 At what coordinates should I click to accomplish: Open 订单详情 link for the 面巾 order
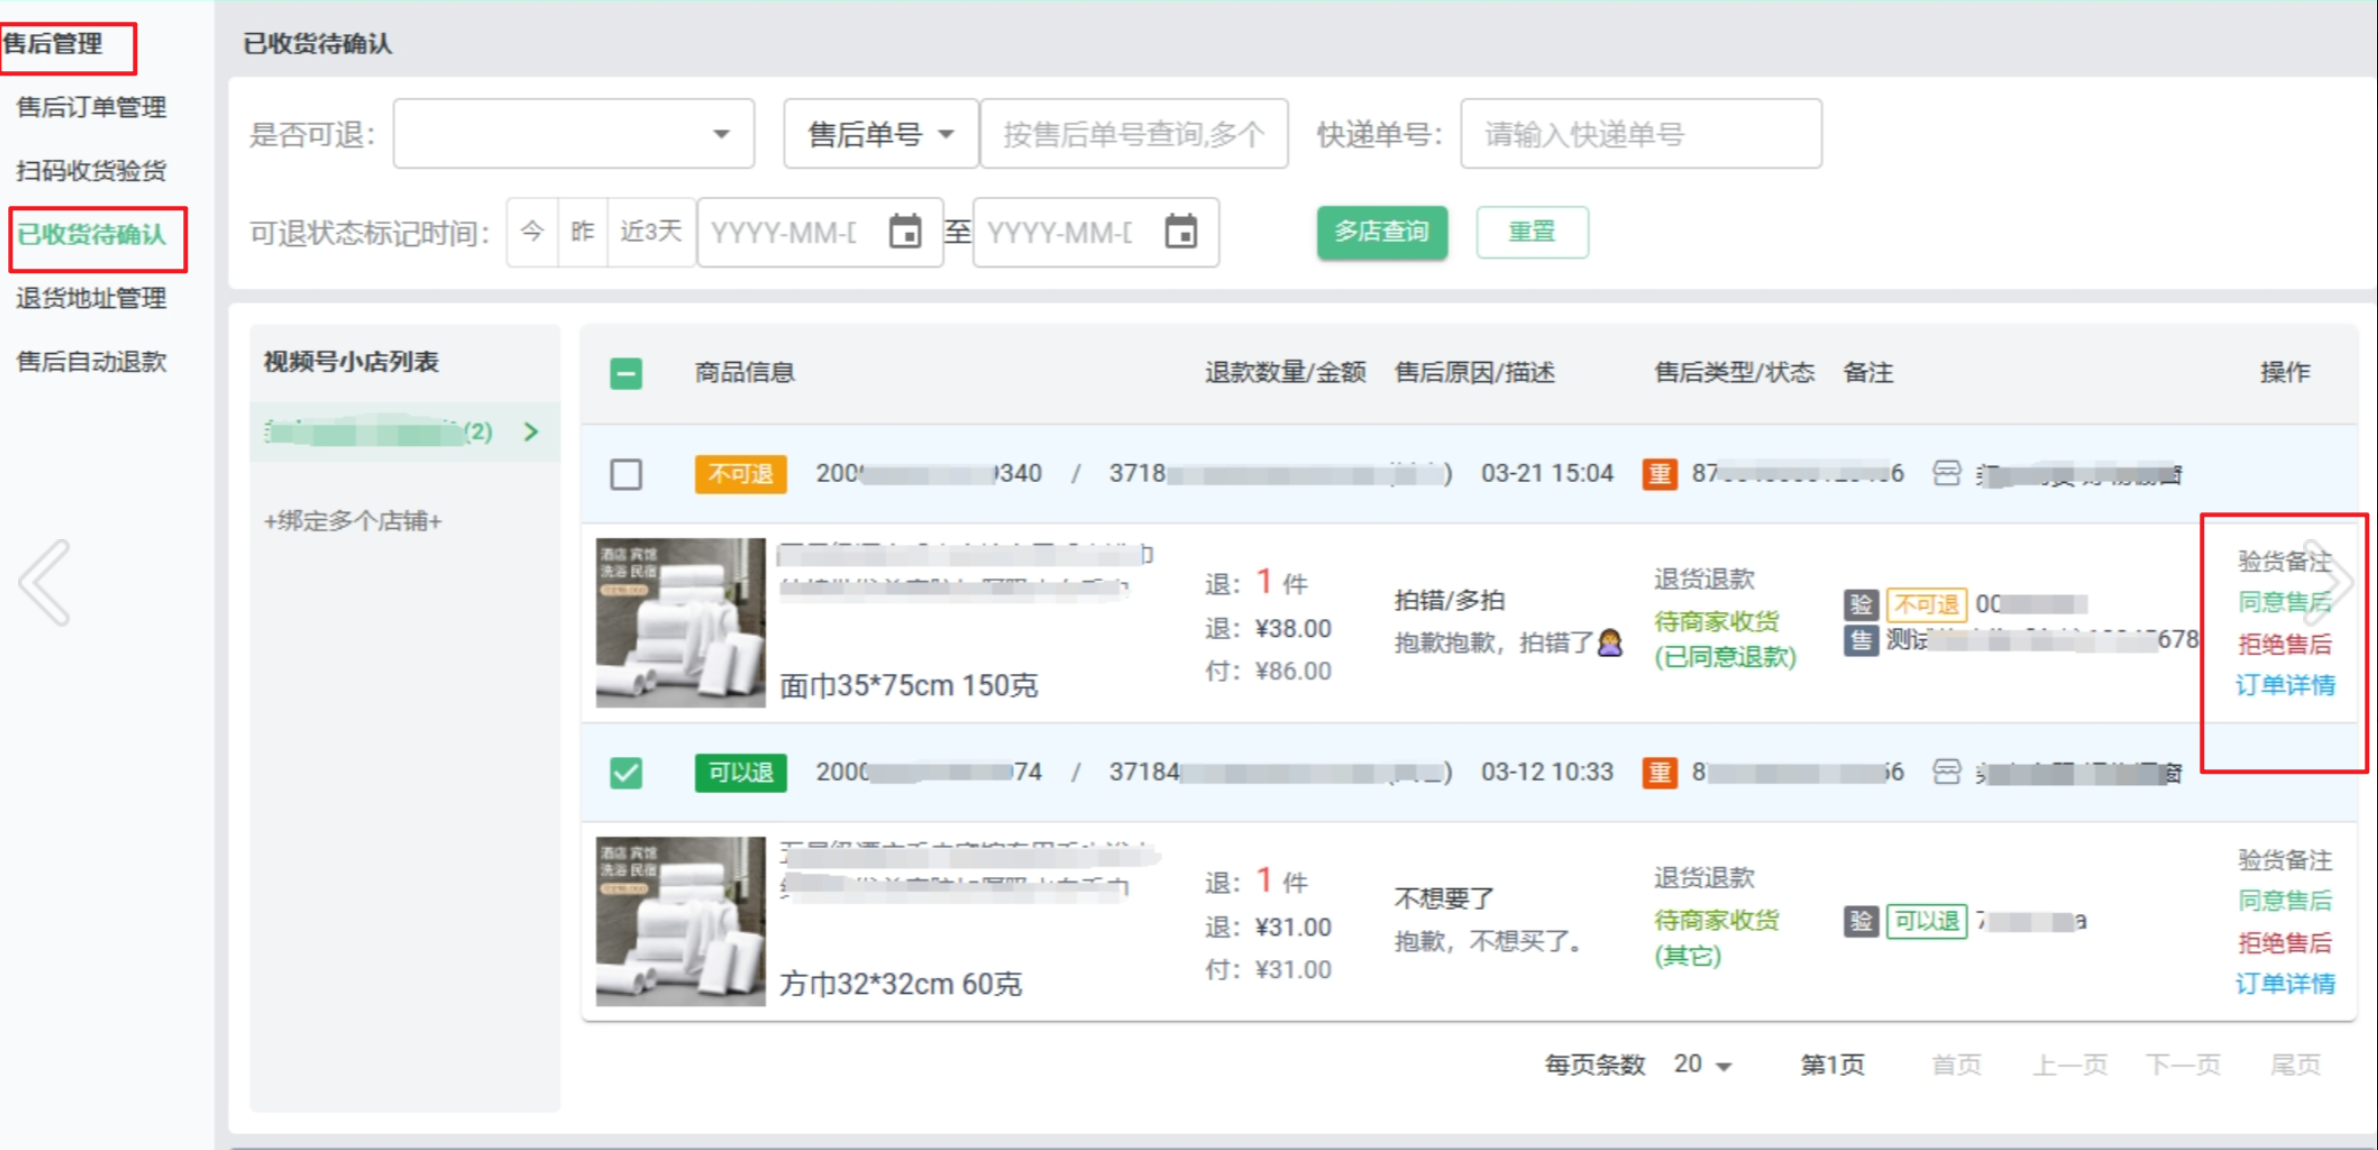click(x=2284, y=685)
